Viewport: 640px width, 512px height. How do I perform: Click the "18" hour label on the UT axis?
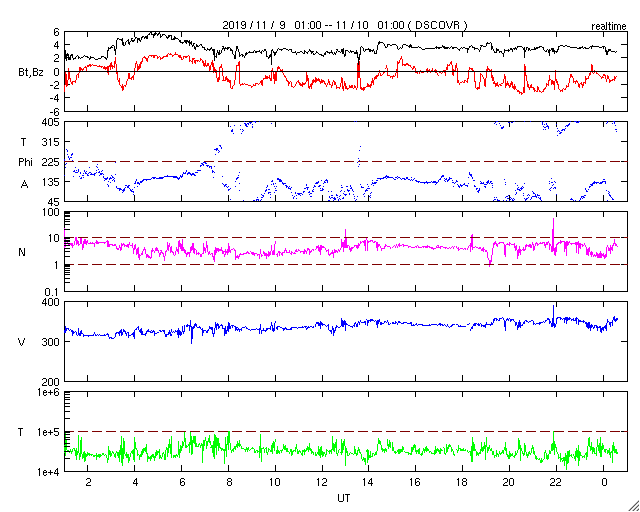point(462,481)
